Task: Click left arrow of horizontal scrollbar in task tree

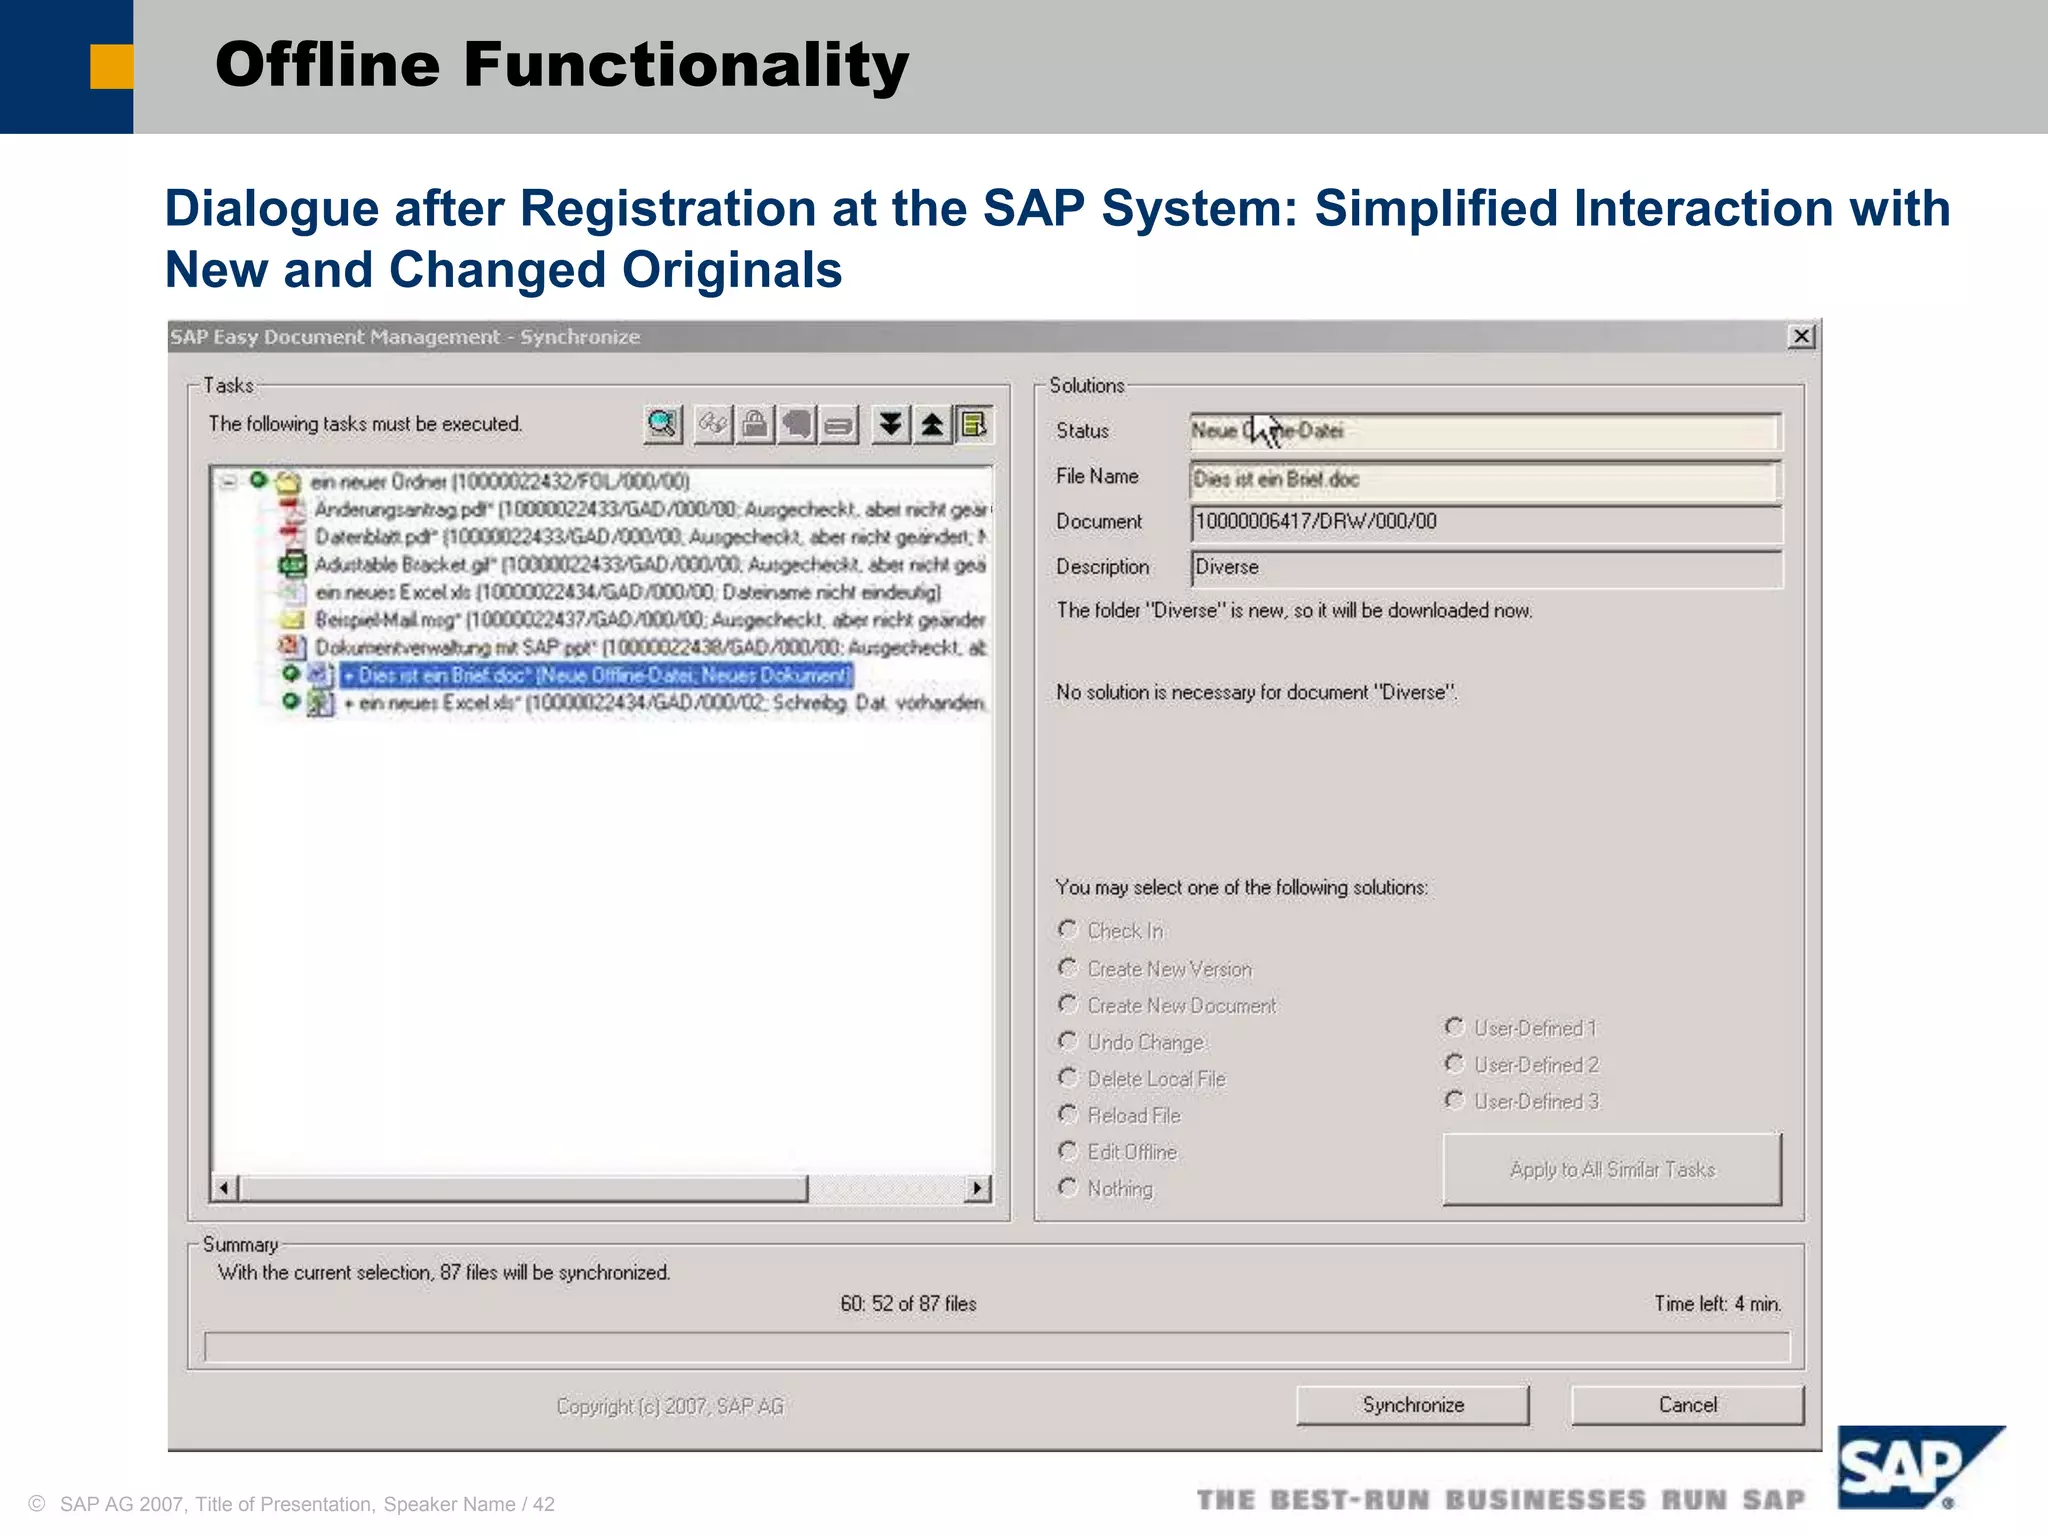Action: pyautogui.click(x=225, y=1188)
